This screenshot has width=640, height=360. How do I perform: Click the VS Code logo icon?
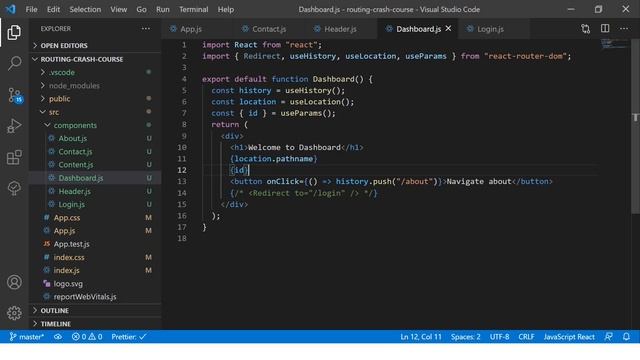point(11,9)
